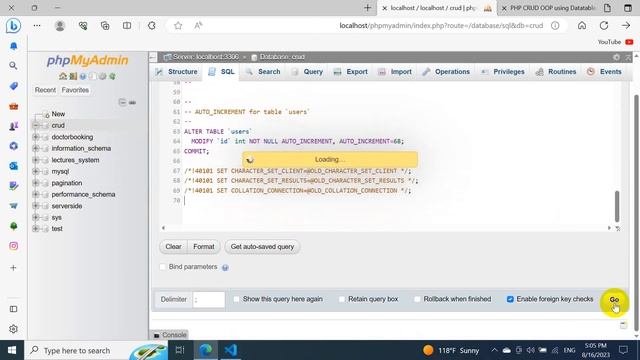
Task: Reload navigation panel with green icon
Action: coord(112,76)
